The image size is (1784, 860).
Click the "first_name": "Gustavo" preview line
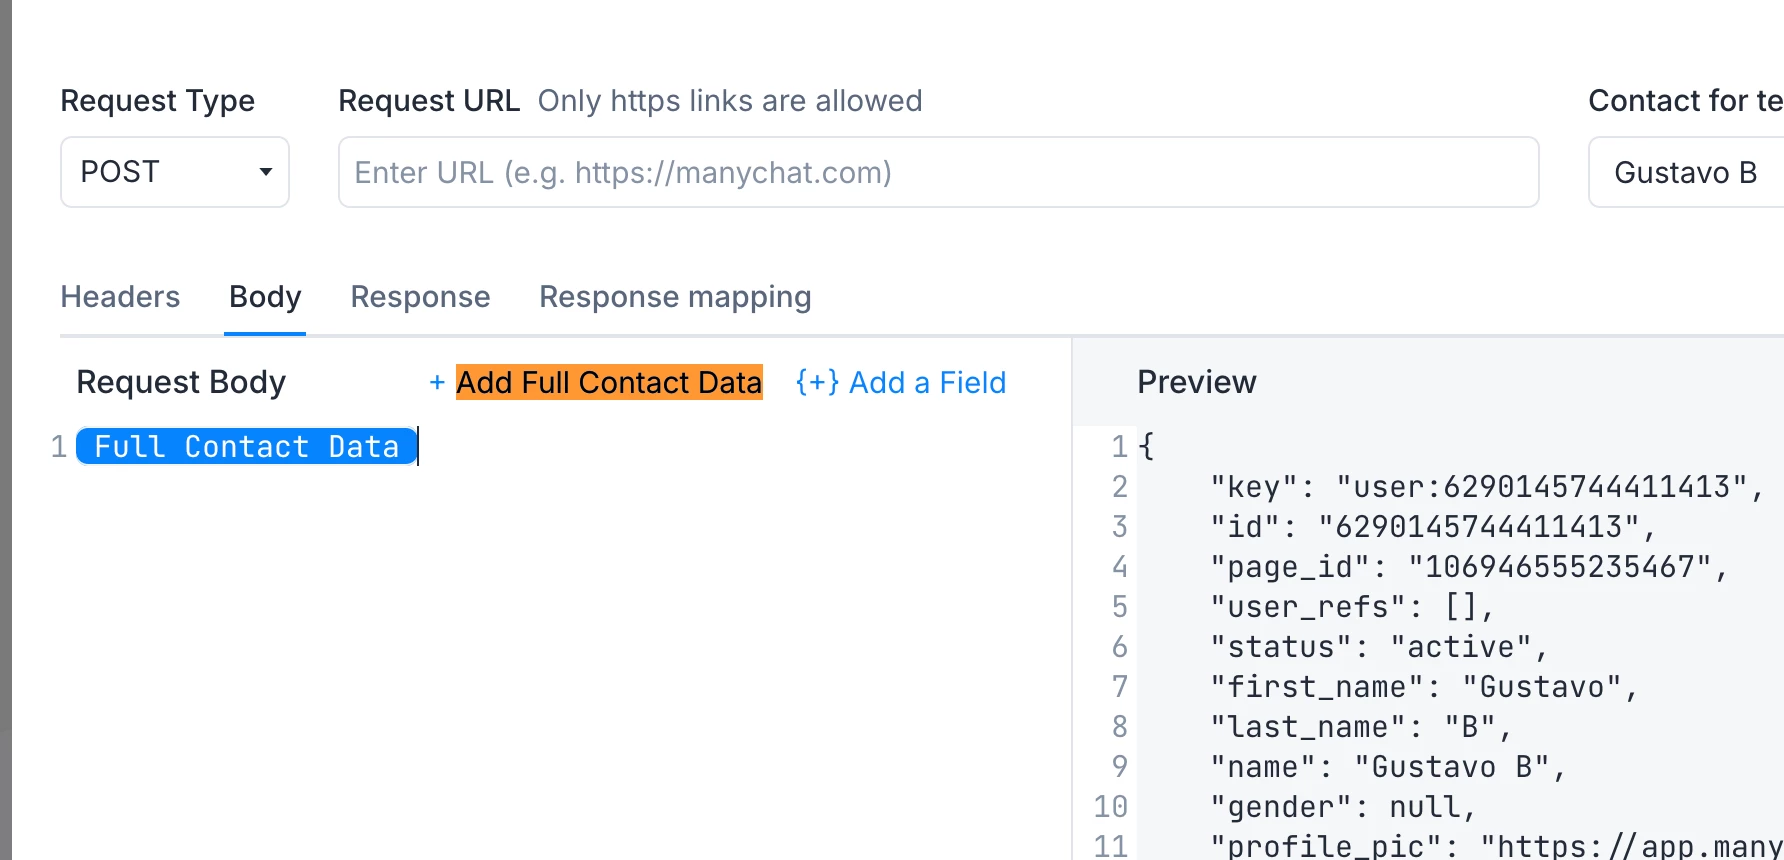tap(1422, 687)
